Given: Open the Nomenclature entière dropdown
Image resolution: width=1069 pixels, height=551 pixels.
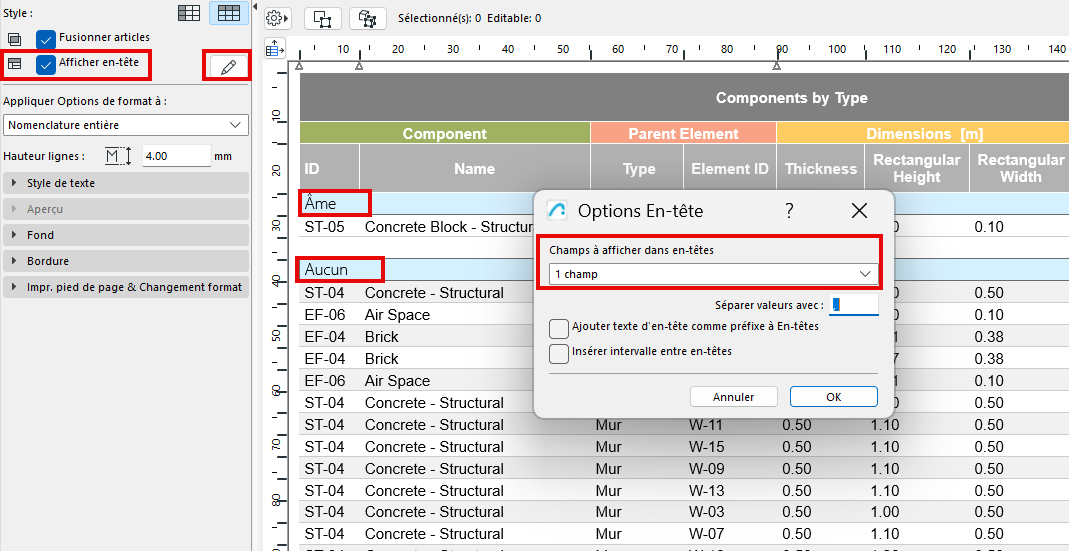Looking at the screenshot, I should 126,125.
